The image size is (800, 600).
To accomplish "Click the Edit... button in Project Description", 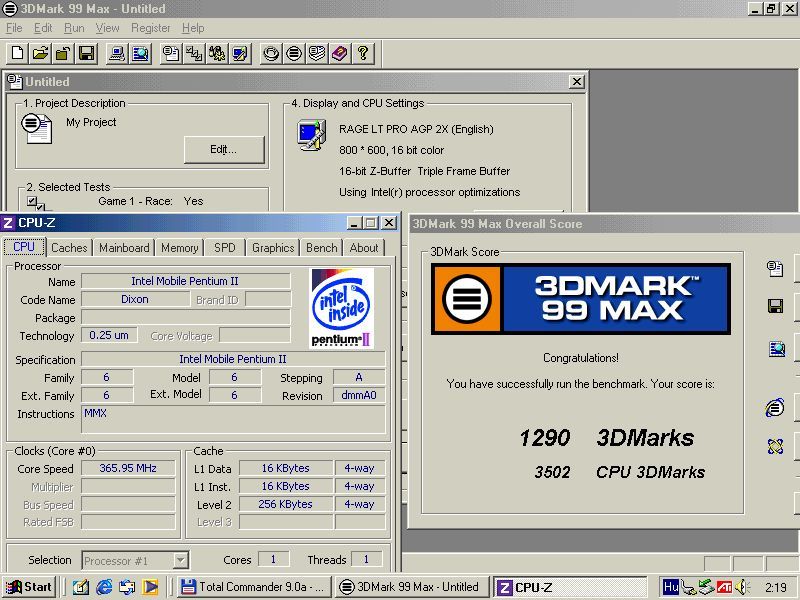I will point(224,149).
